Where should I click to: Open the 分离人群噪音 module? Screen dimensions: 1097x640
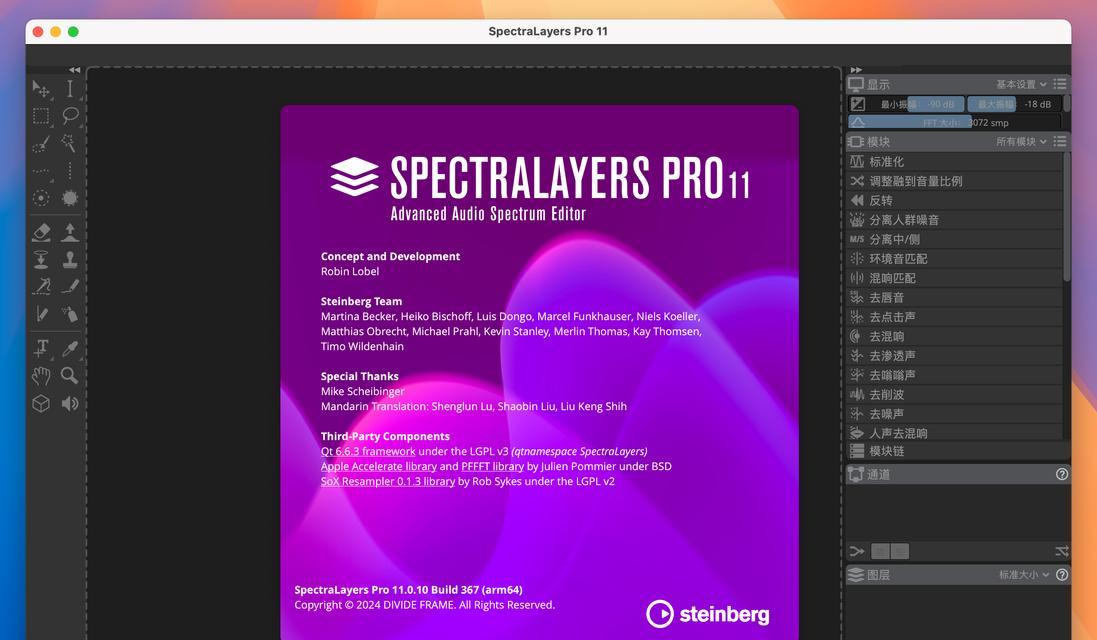click(x=954, y=220)
